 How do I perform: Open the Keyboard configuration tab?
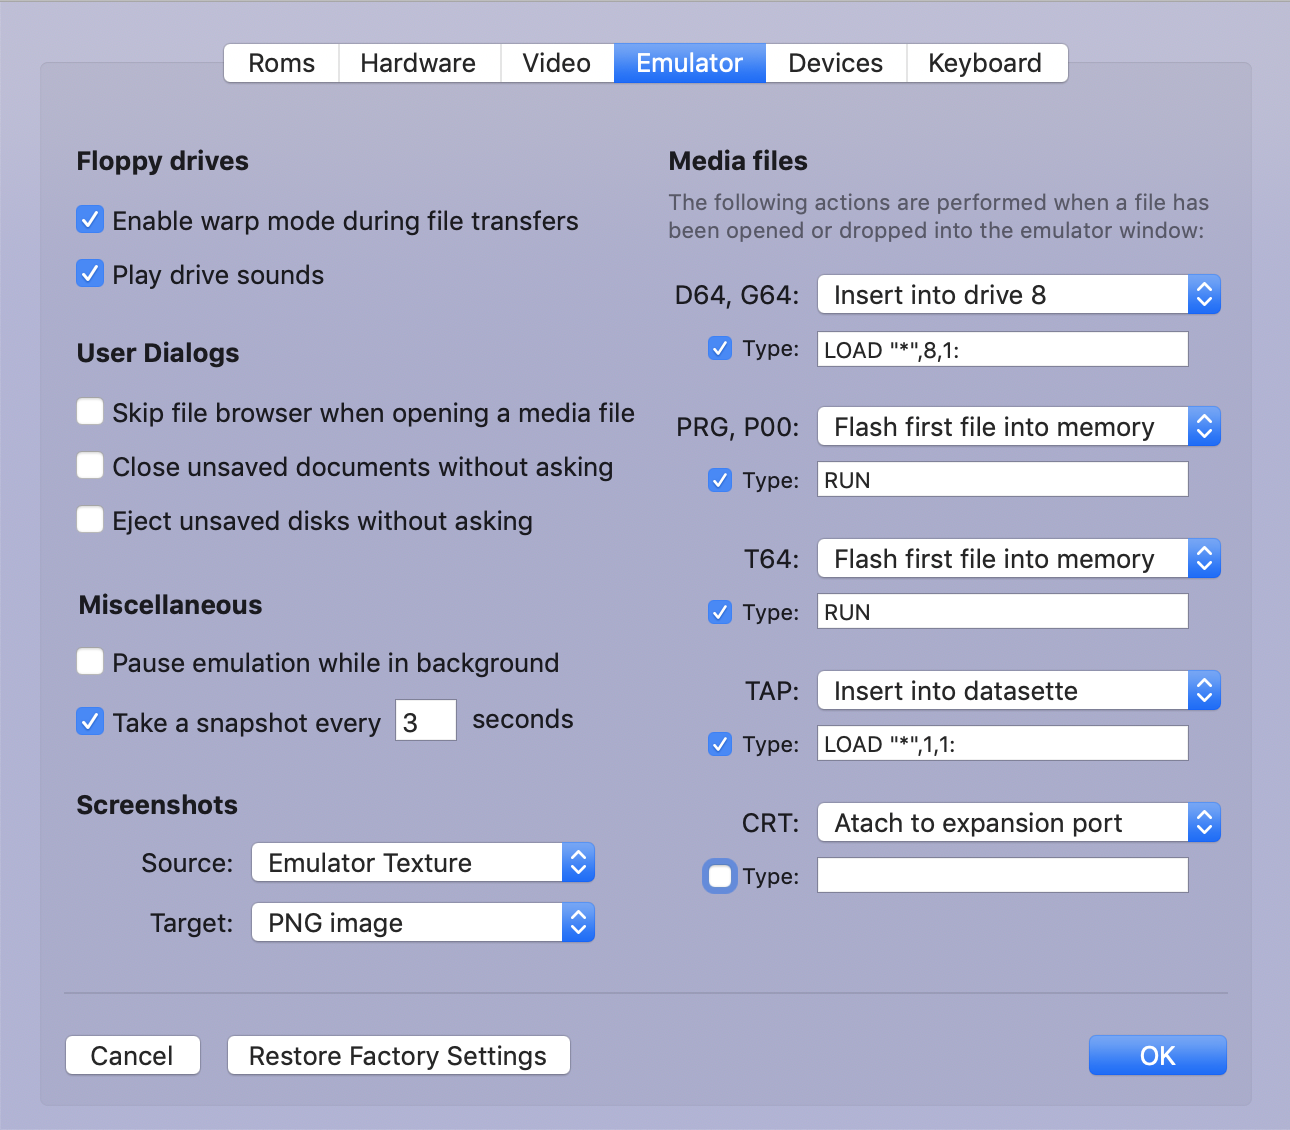[x=986, y=62]
